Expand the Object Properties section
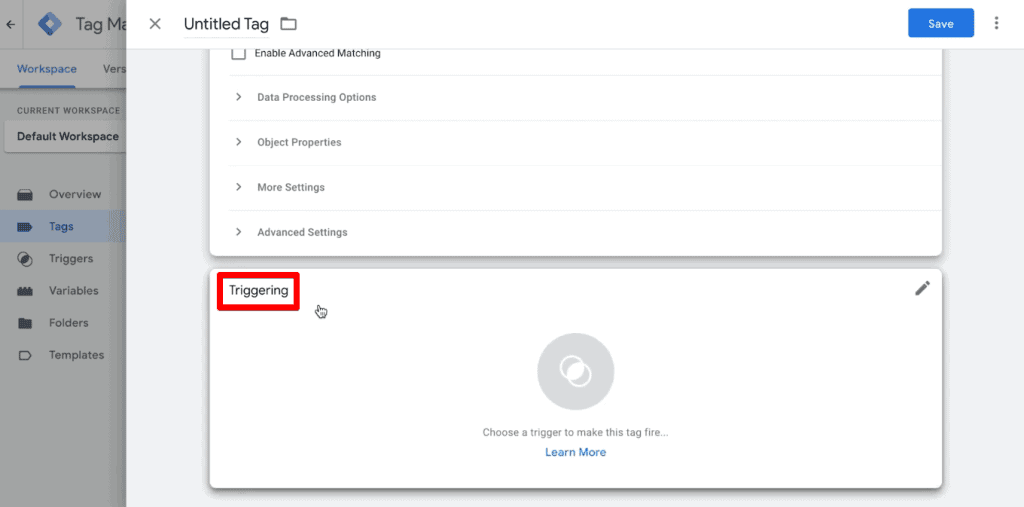Screen dimensions: 1024x507 click(585, 142)
